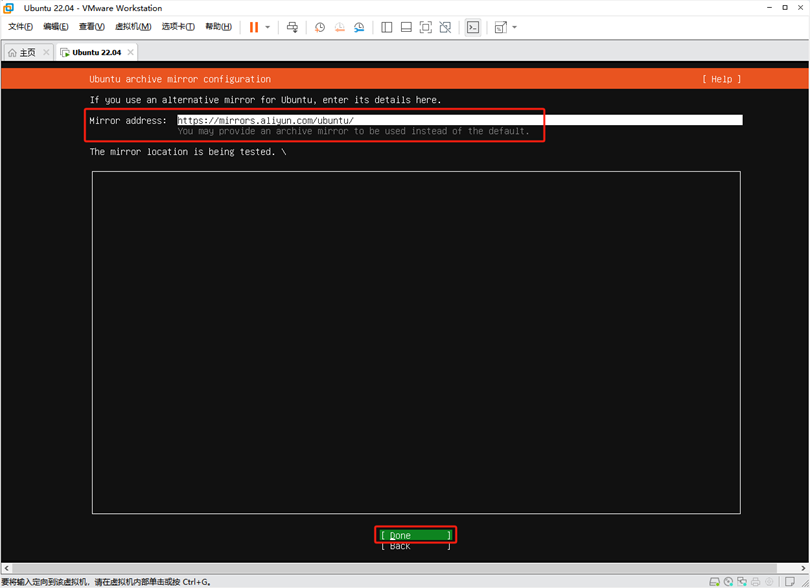Toggle the library sidebar panel icon

(x=386, y=27)
